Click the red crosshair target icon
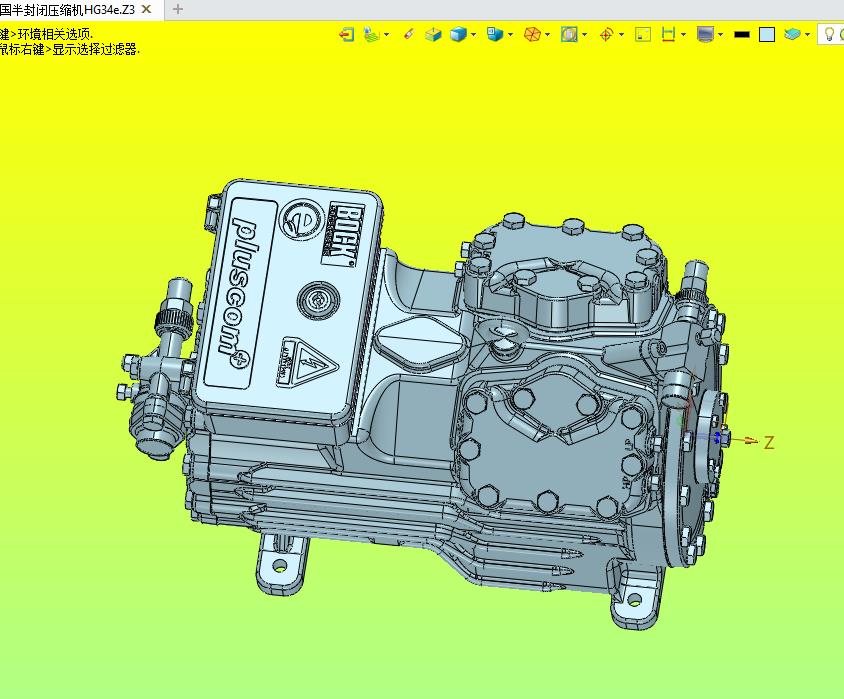This screenshot has height=699, width=844. (x=606, y=35)
